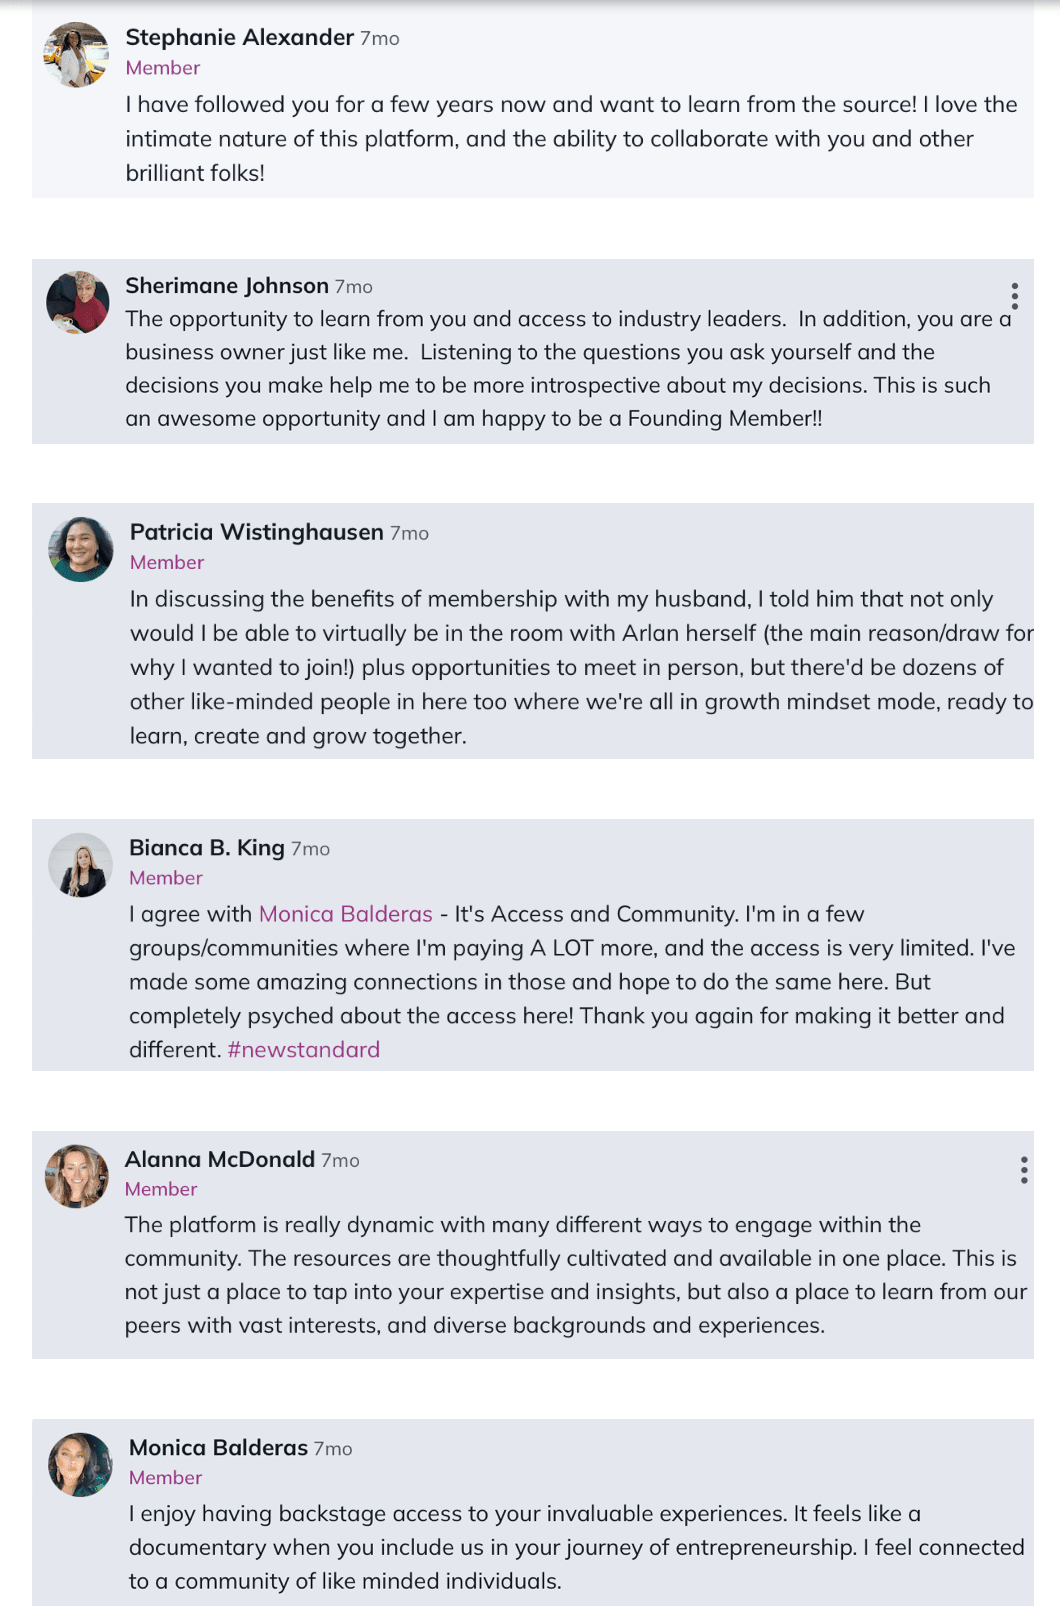Click Member badge under Patricia Wistinghausen

(x=167, y=563)
